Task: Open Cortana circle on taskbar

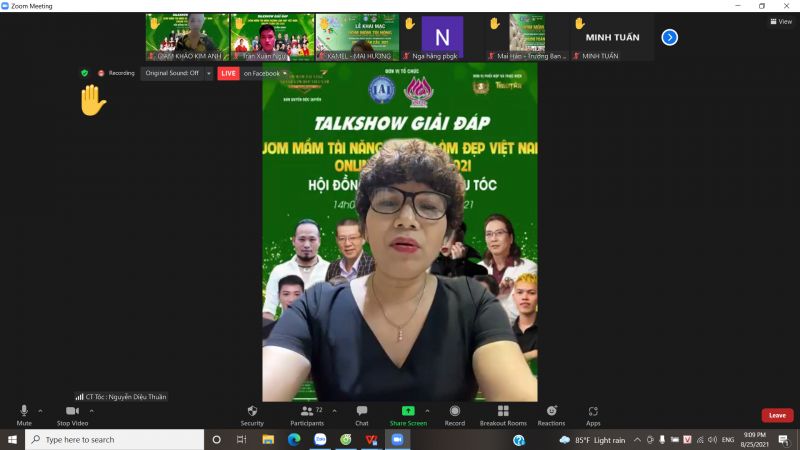Action: tap(216, 439)
